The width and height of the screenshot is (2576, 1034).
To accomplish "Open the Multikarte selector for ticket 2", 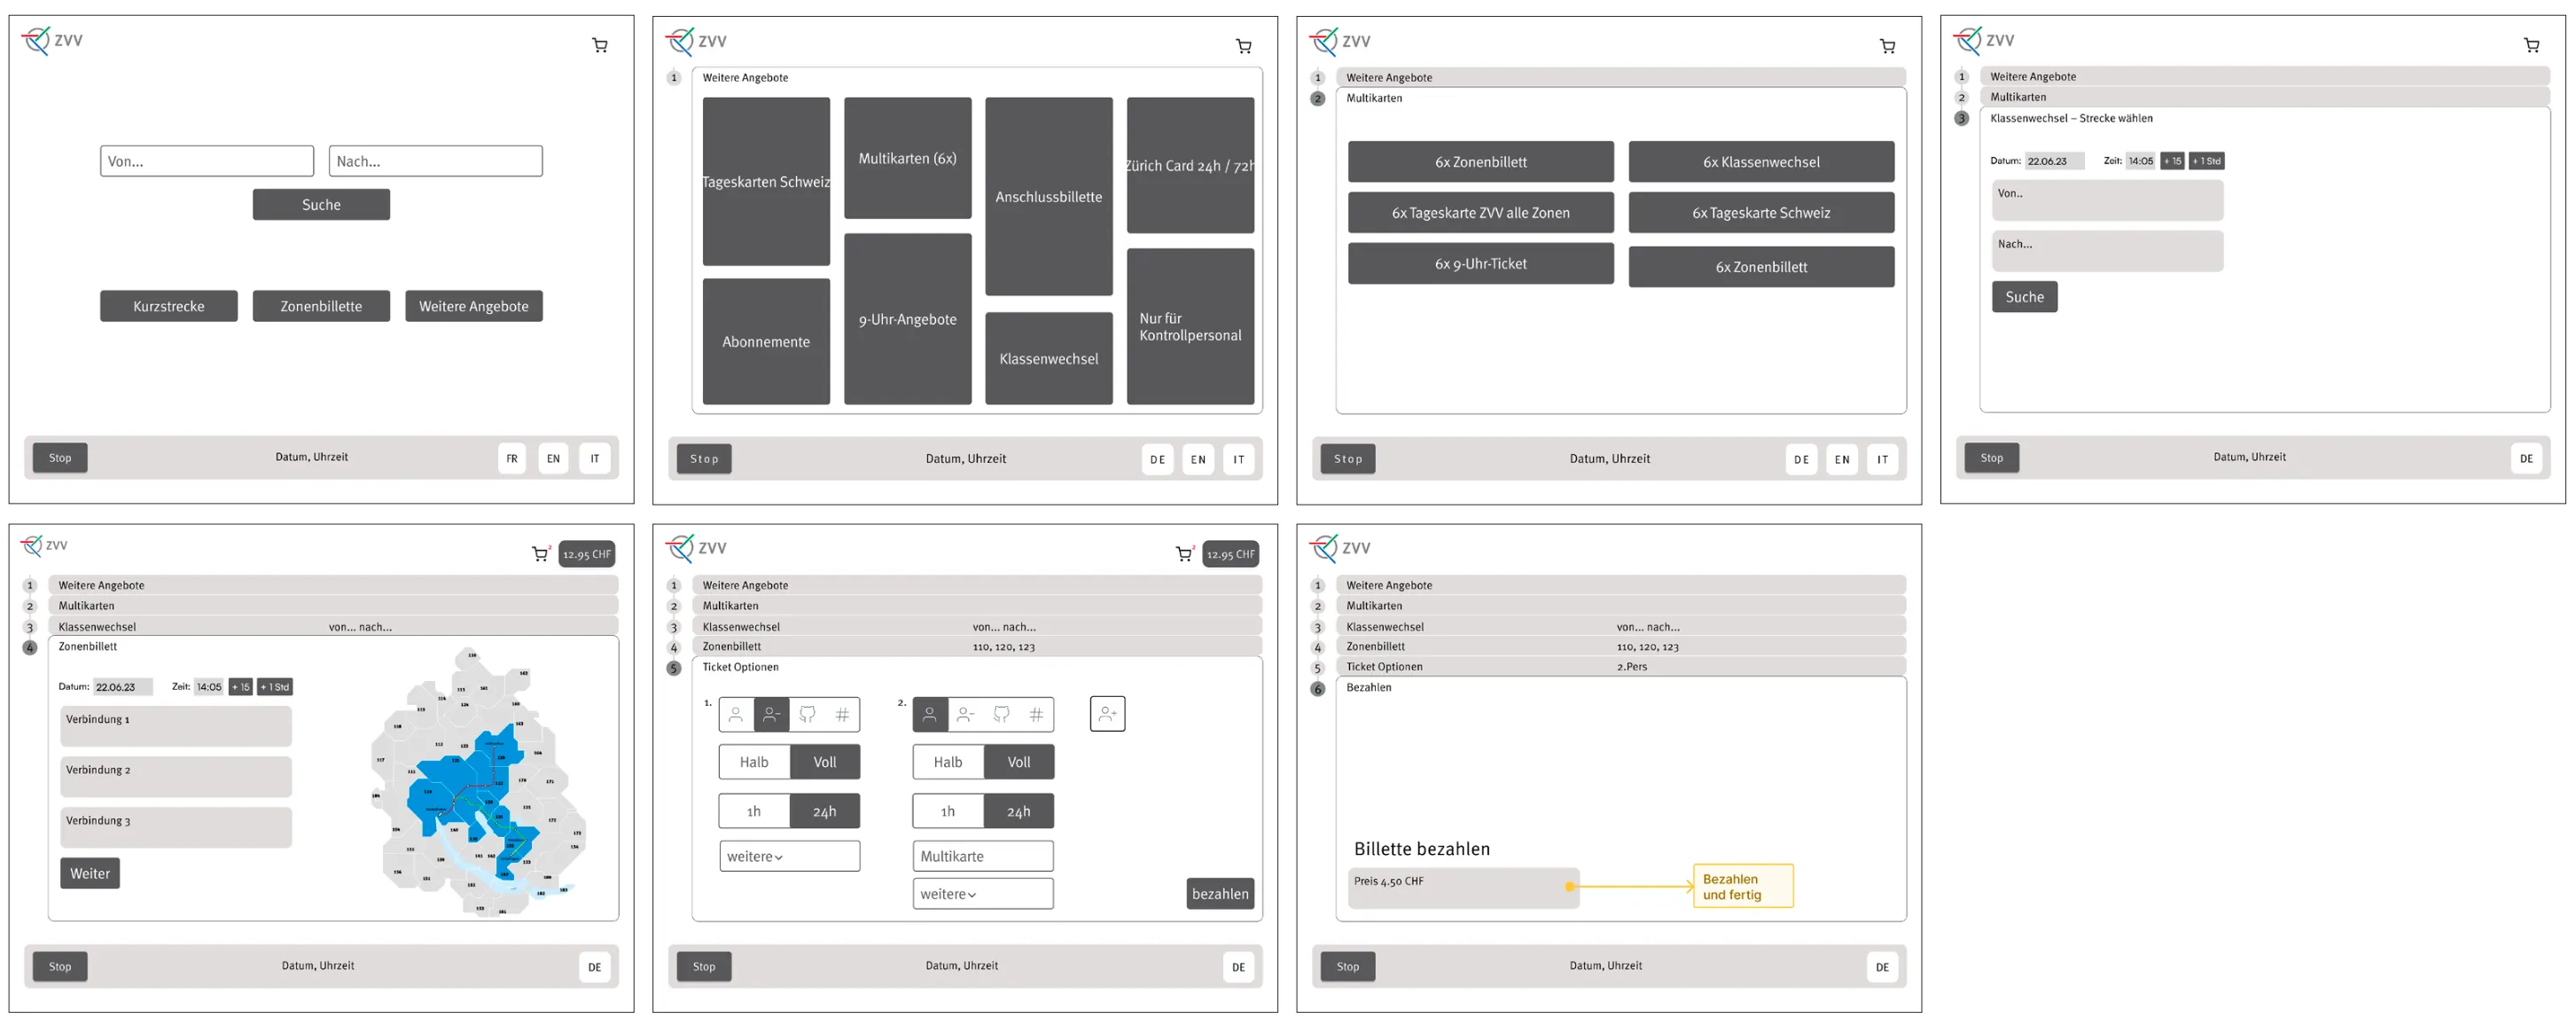I will (982, 856).
